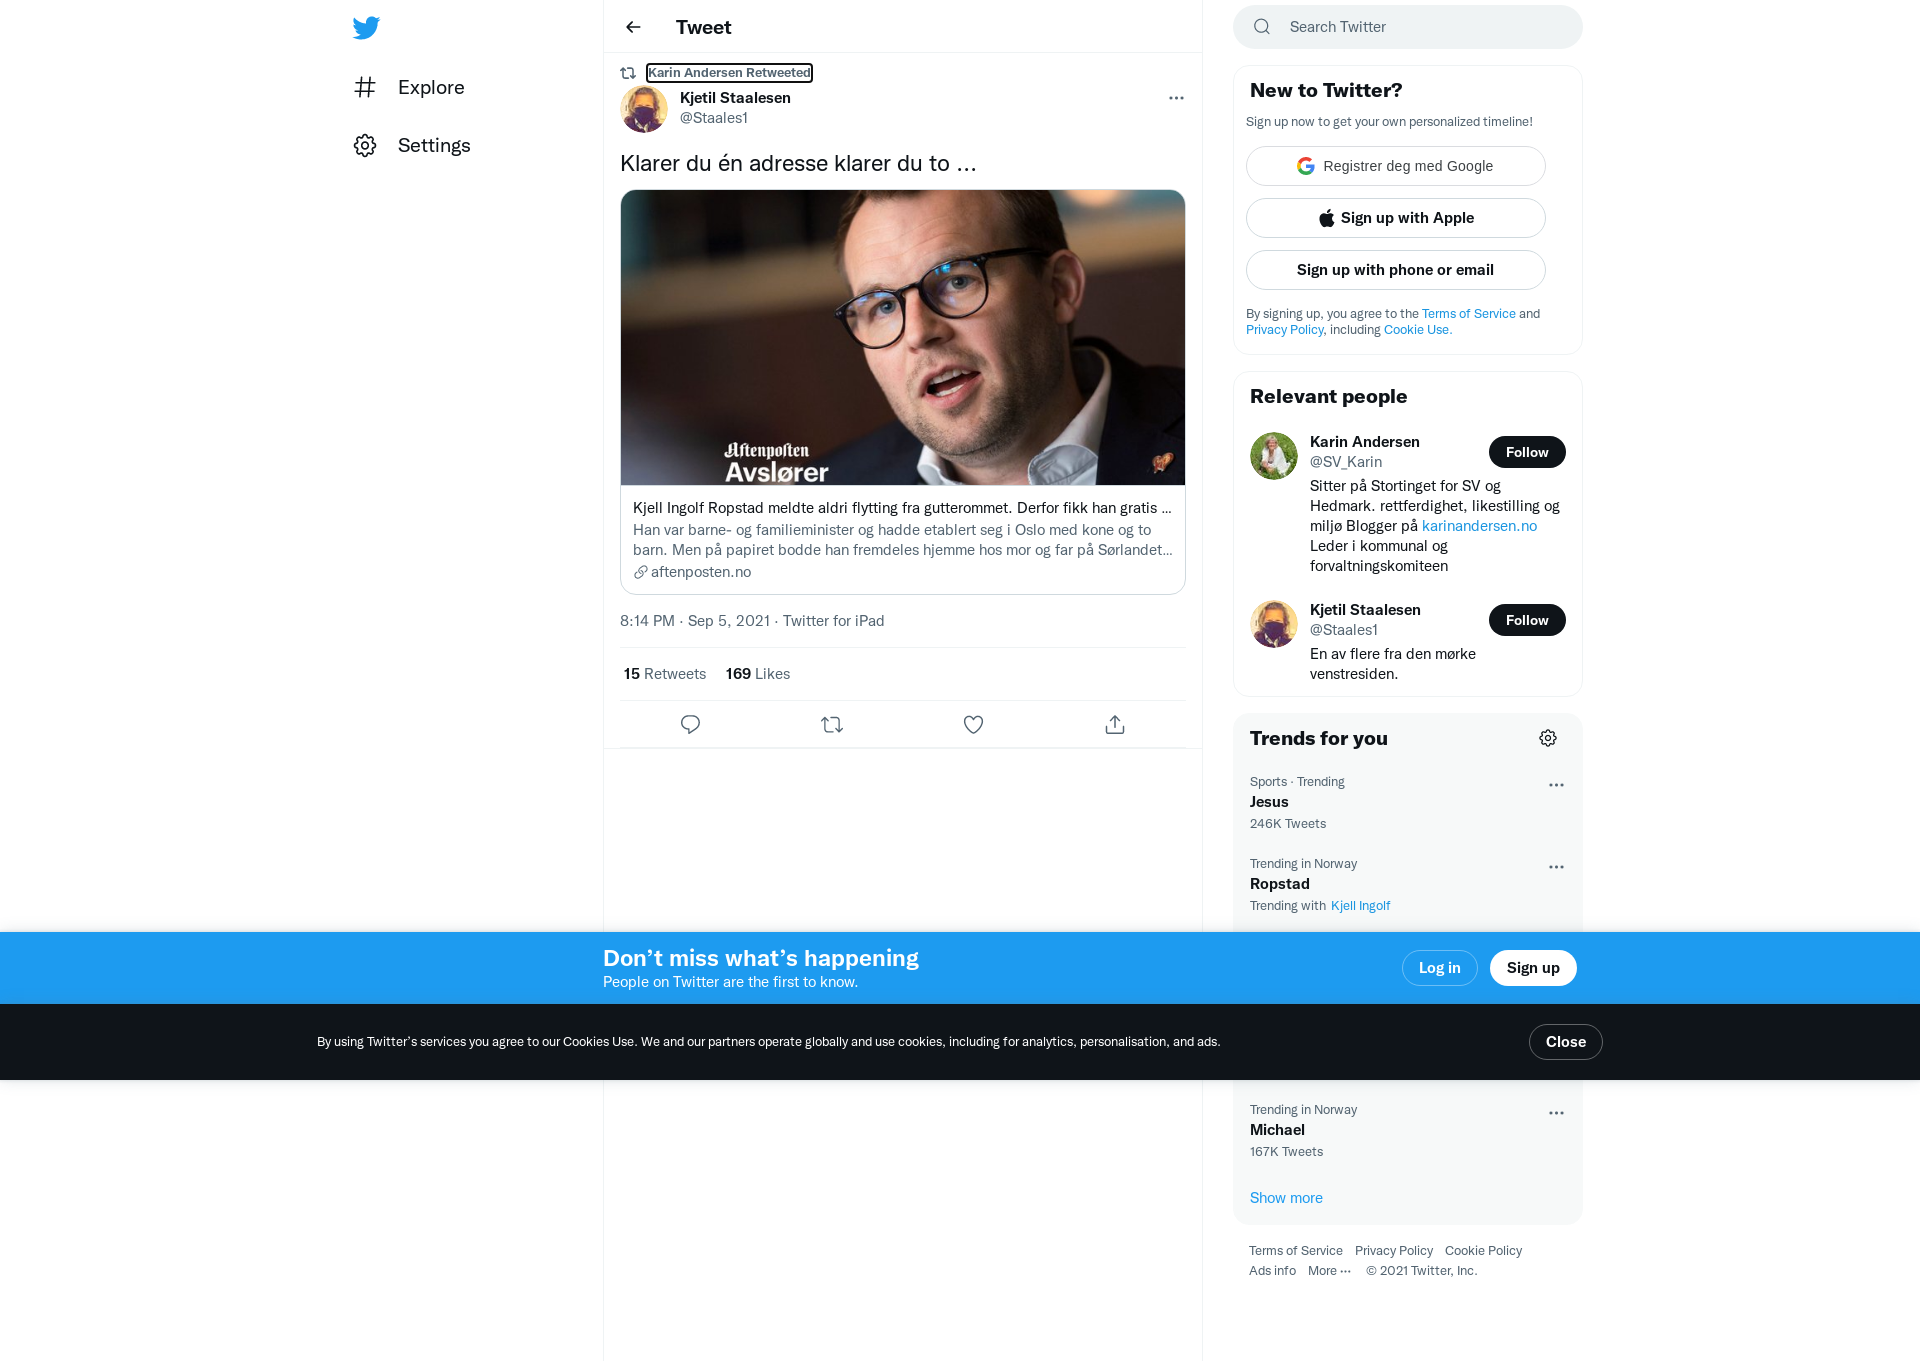
Task: Open the share icon under the tweet
Action: tap(1115, 725)
